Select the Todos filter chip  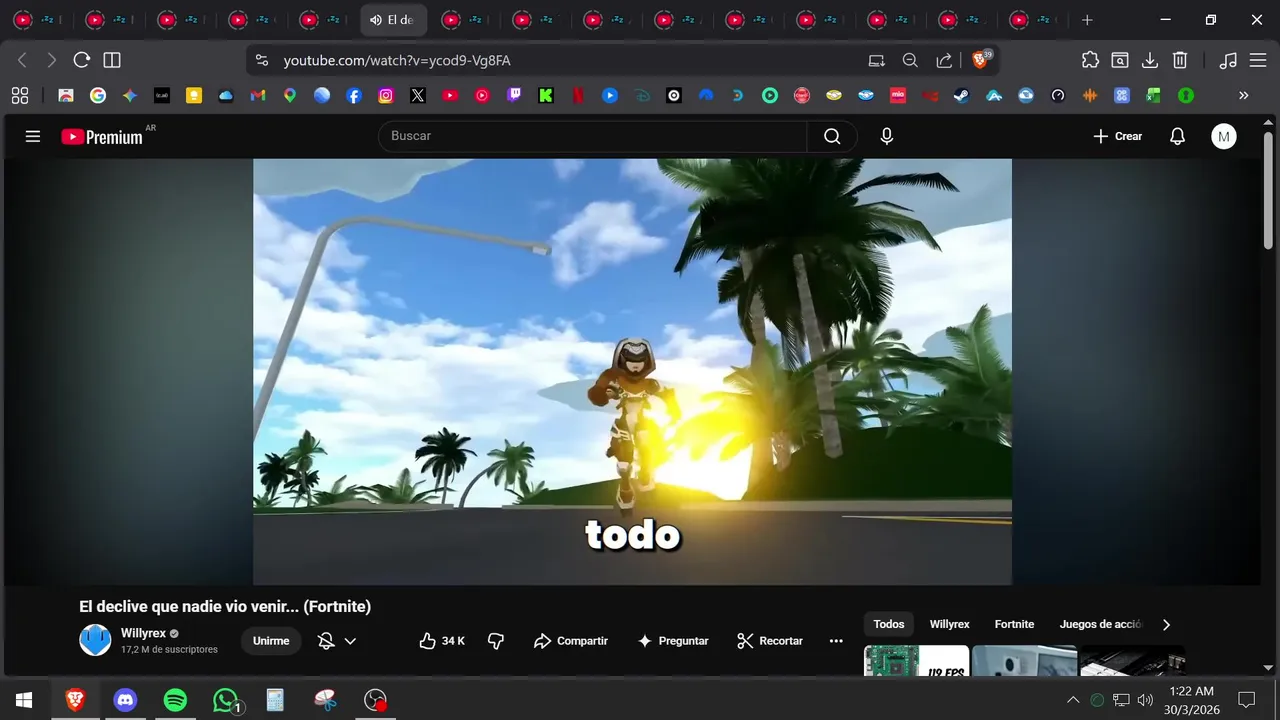click(888, 624)
